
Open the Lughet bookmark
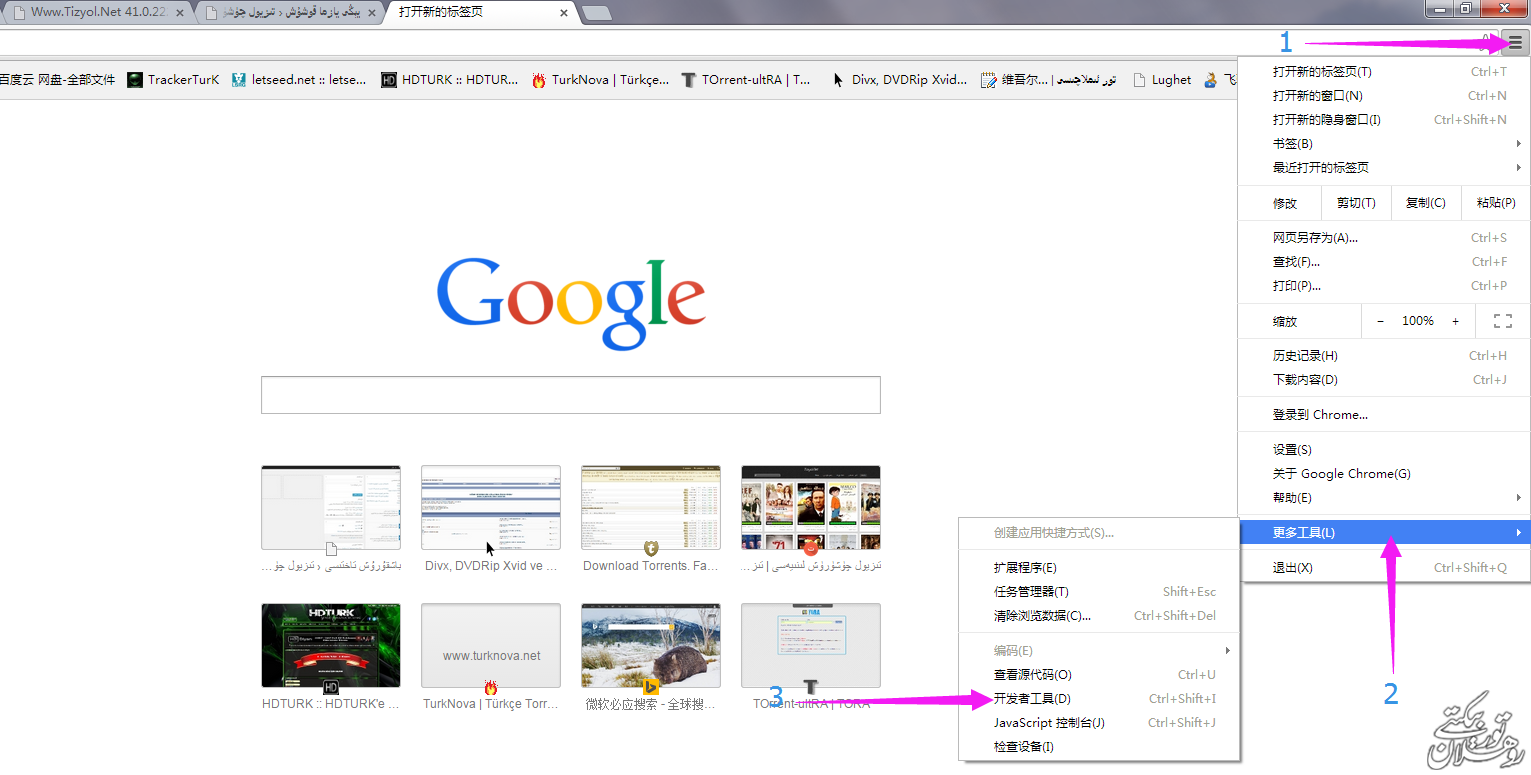pyautogui.click(x=1161, y=80)
